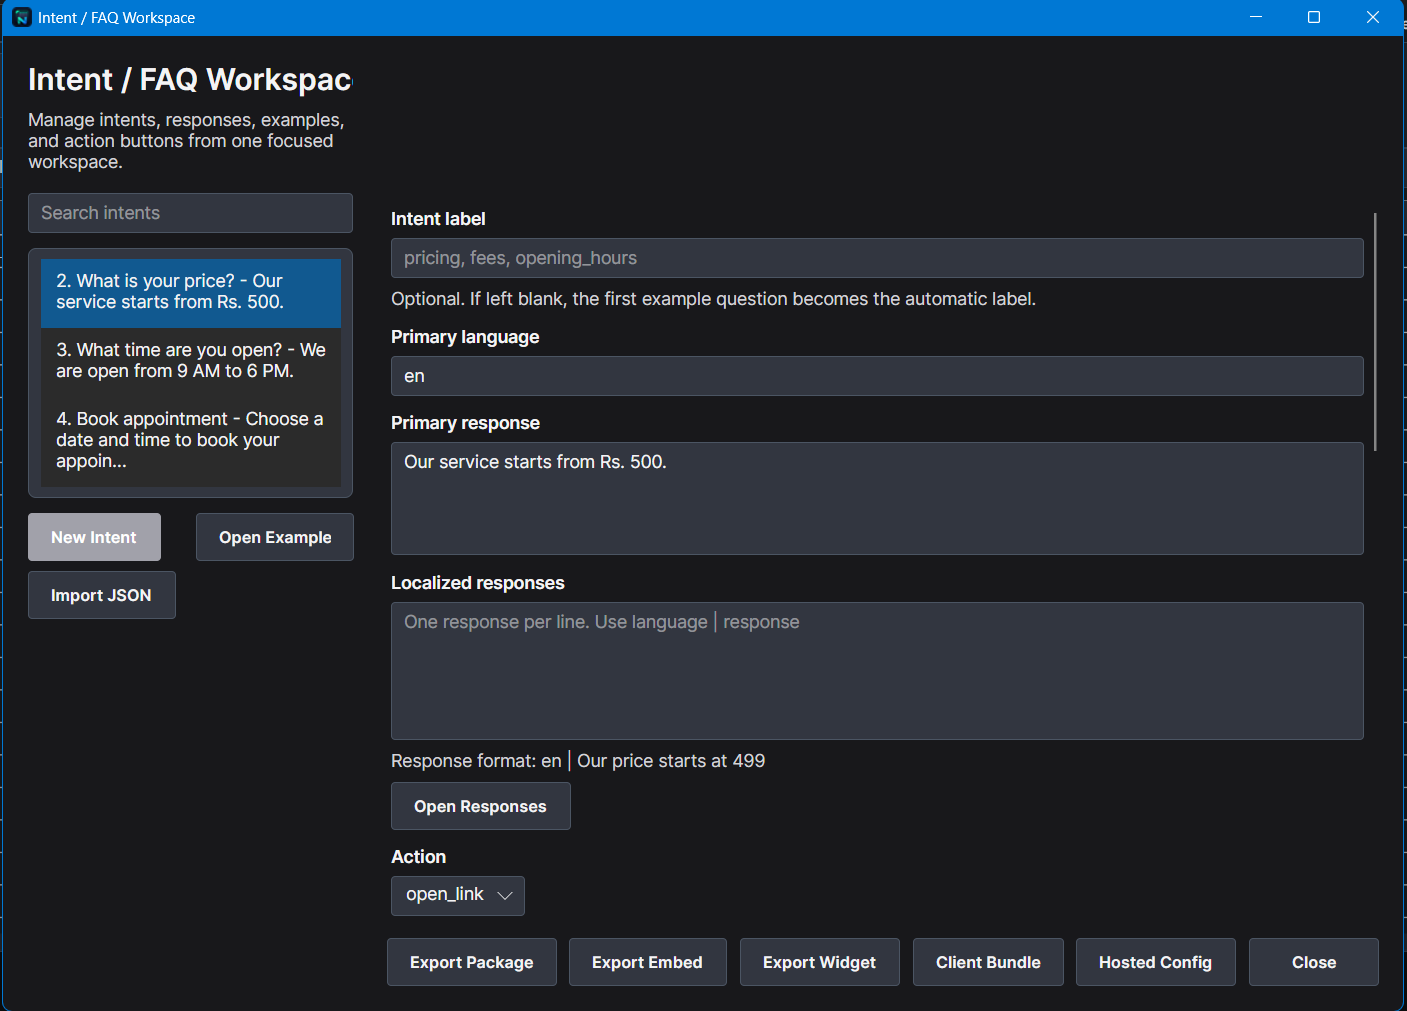Click 'Response format: en | Our price starts at 499' text
Viewport: 1407px width, 1011px height.
pos(578,761)
